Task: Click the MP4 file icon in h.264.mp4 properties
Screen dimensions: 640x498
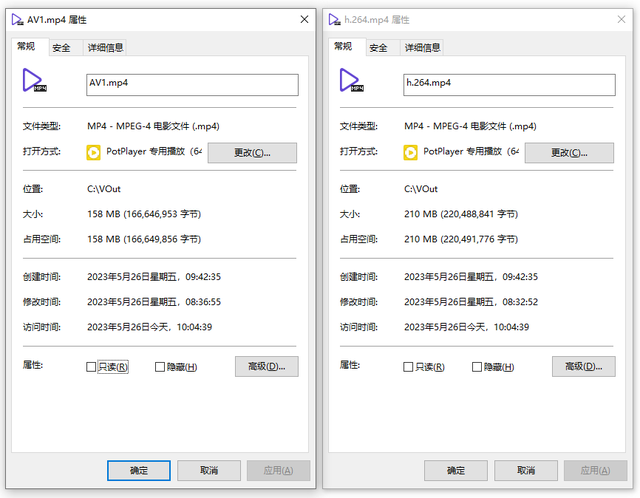Action: click(x=351, y=81)
